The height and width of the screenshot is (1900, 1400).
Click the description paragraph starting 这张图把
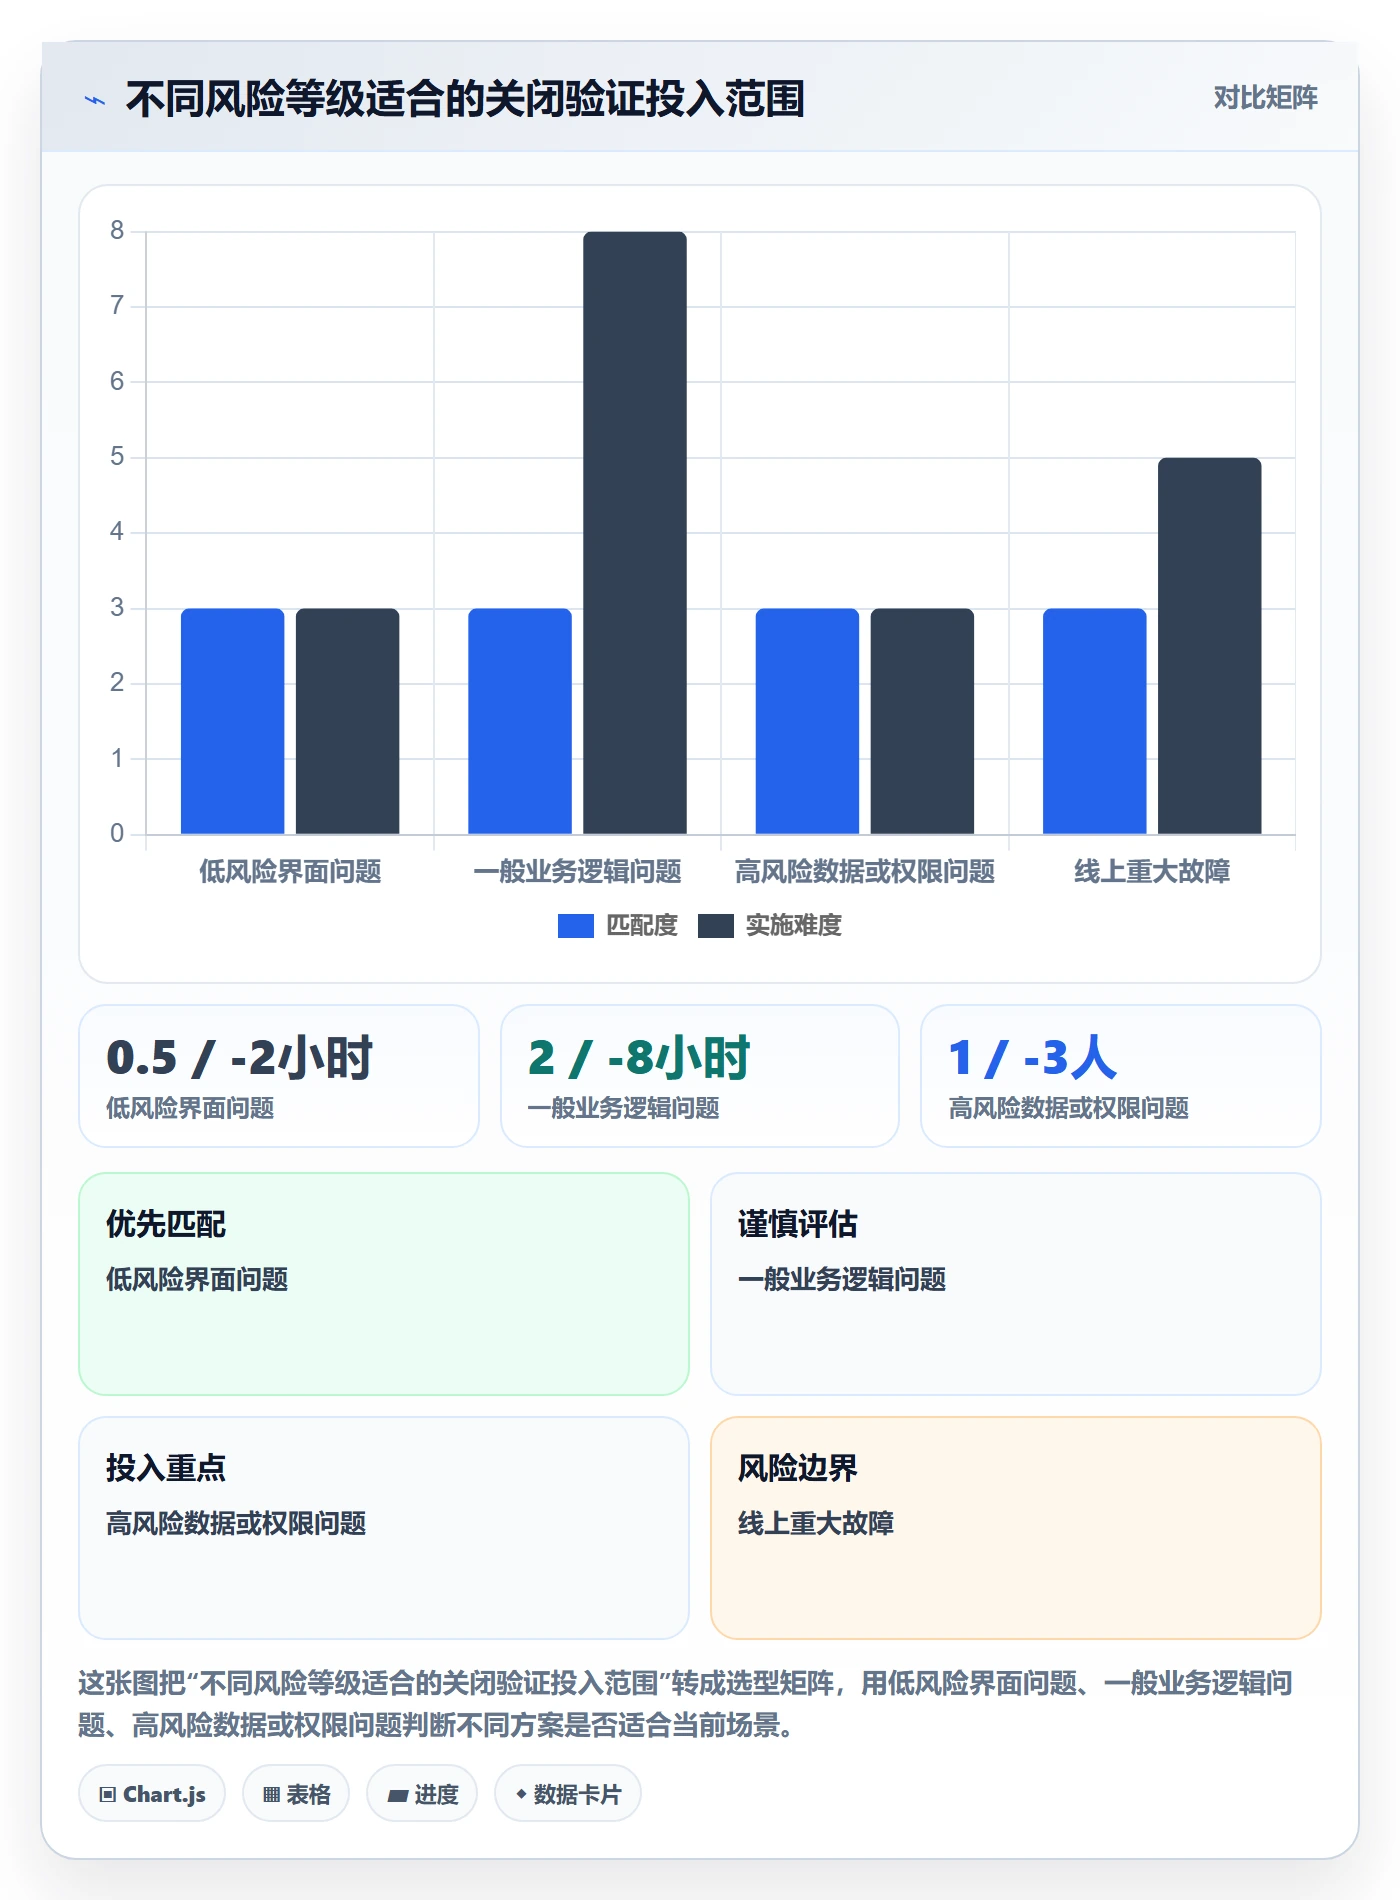[x=686, y=1704]
